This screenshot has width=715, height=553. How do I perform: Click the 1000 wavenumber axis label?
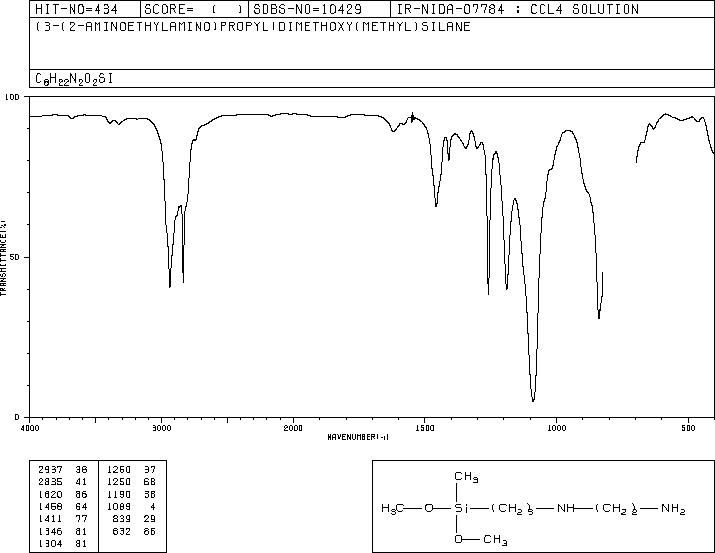(x=556, y=428)
